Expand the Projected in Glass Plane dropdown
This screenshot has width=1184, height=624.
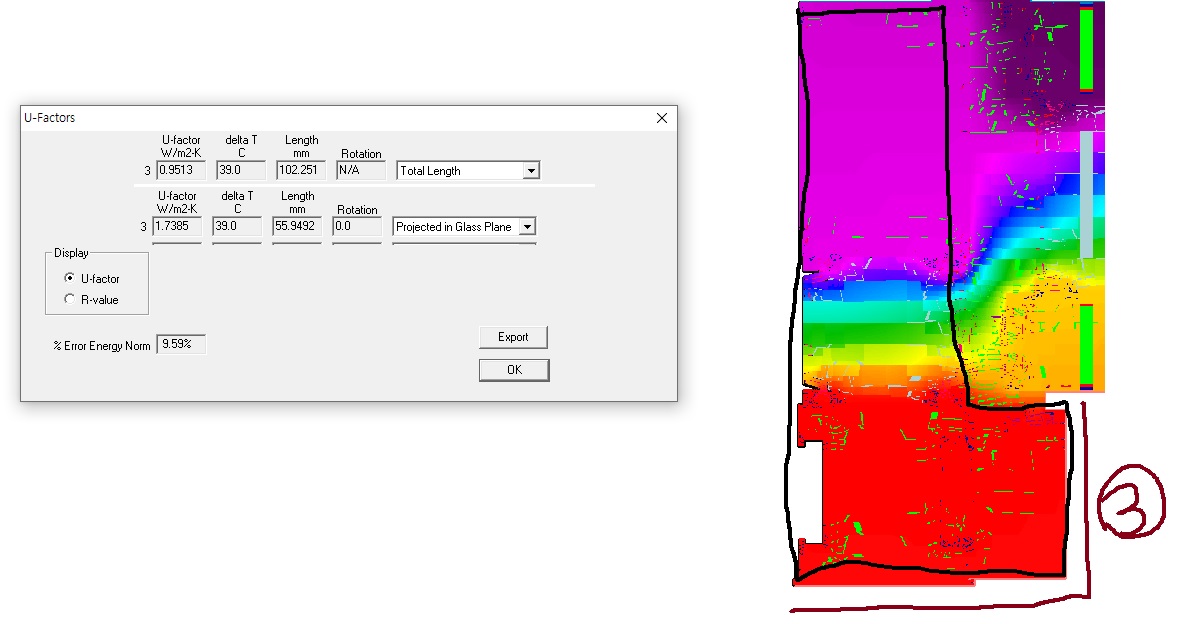[x=527, y=227]
